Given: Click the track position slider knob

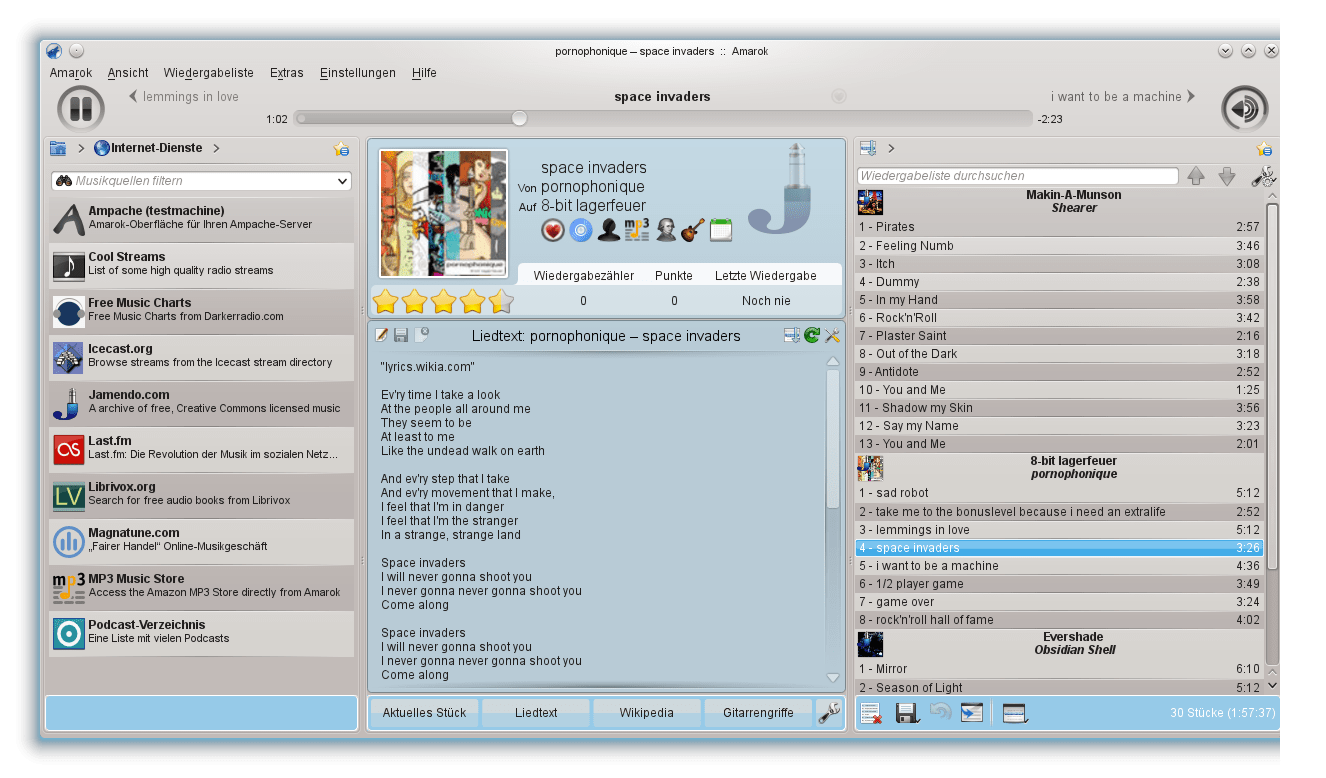Looking at the screenshot, I should [519, 118].
